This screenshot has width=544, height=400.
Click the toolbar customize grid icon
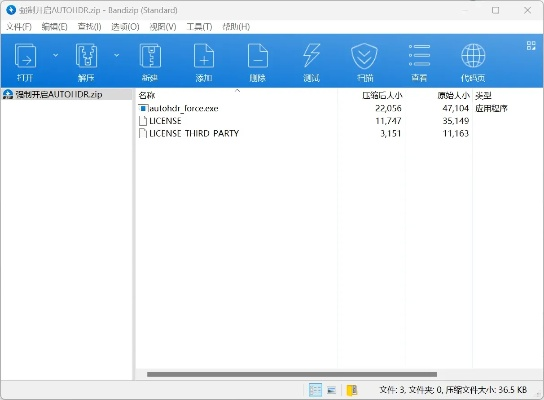[531, 45]
